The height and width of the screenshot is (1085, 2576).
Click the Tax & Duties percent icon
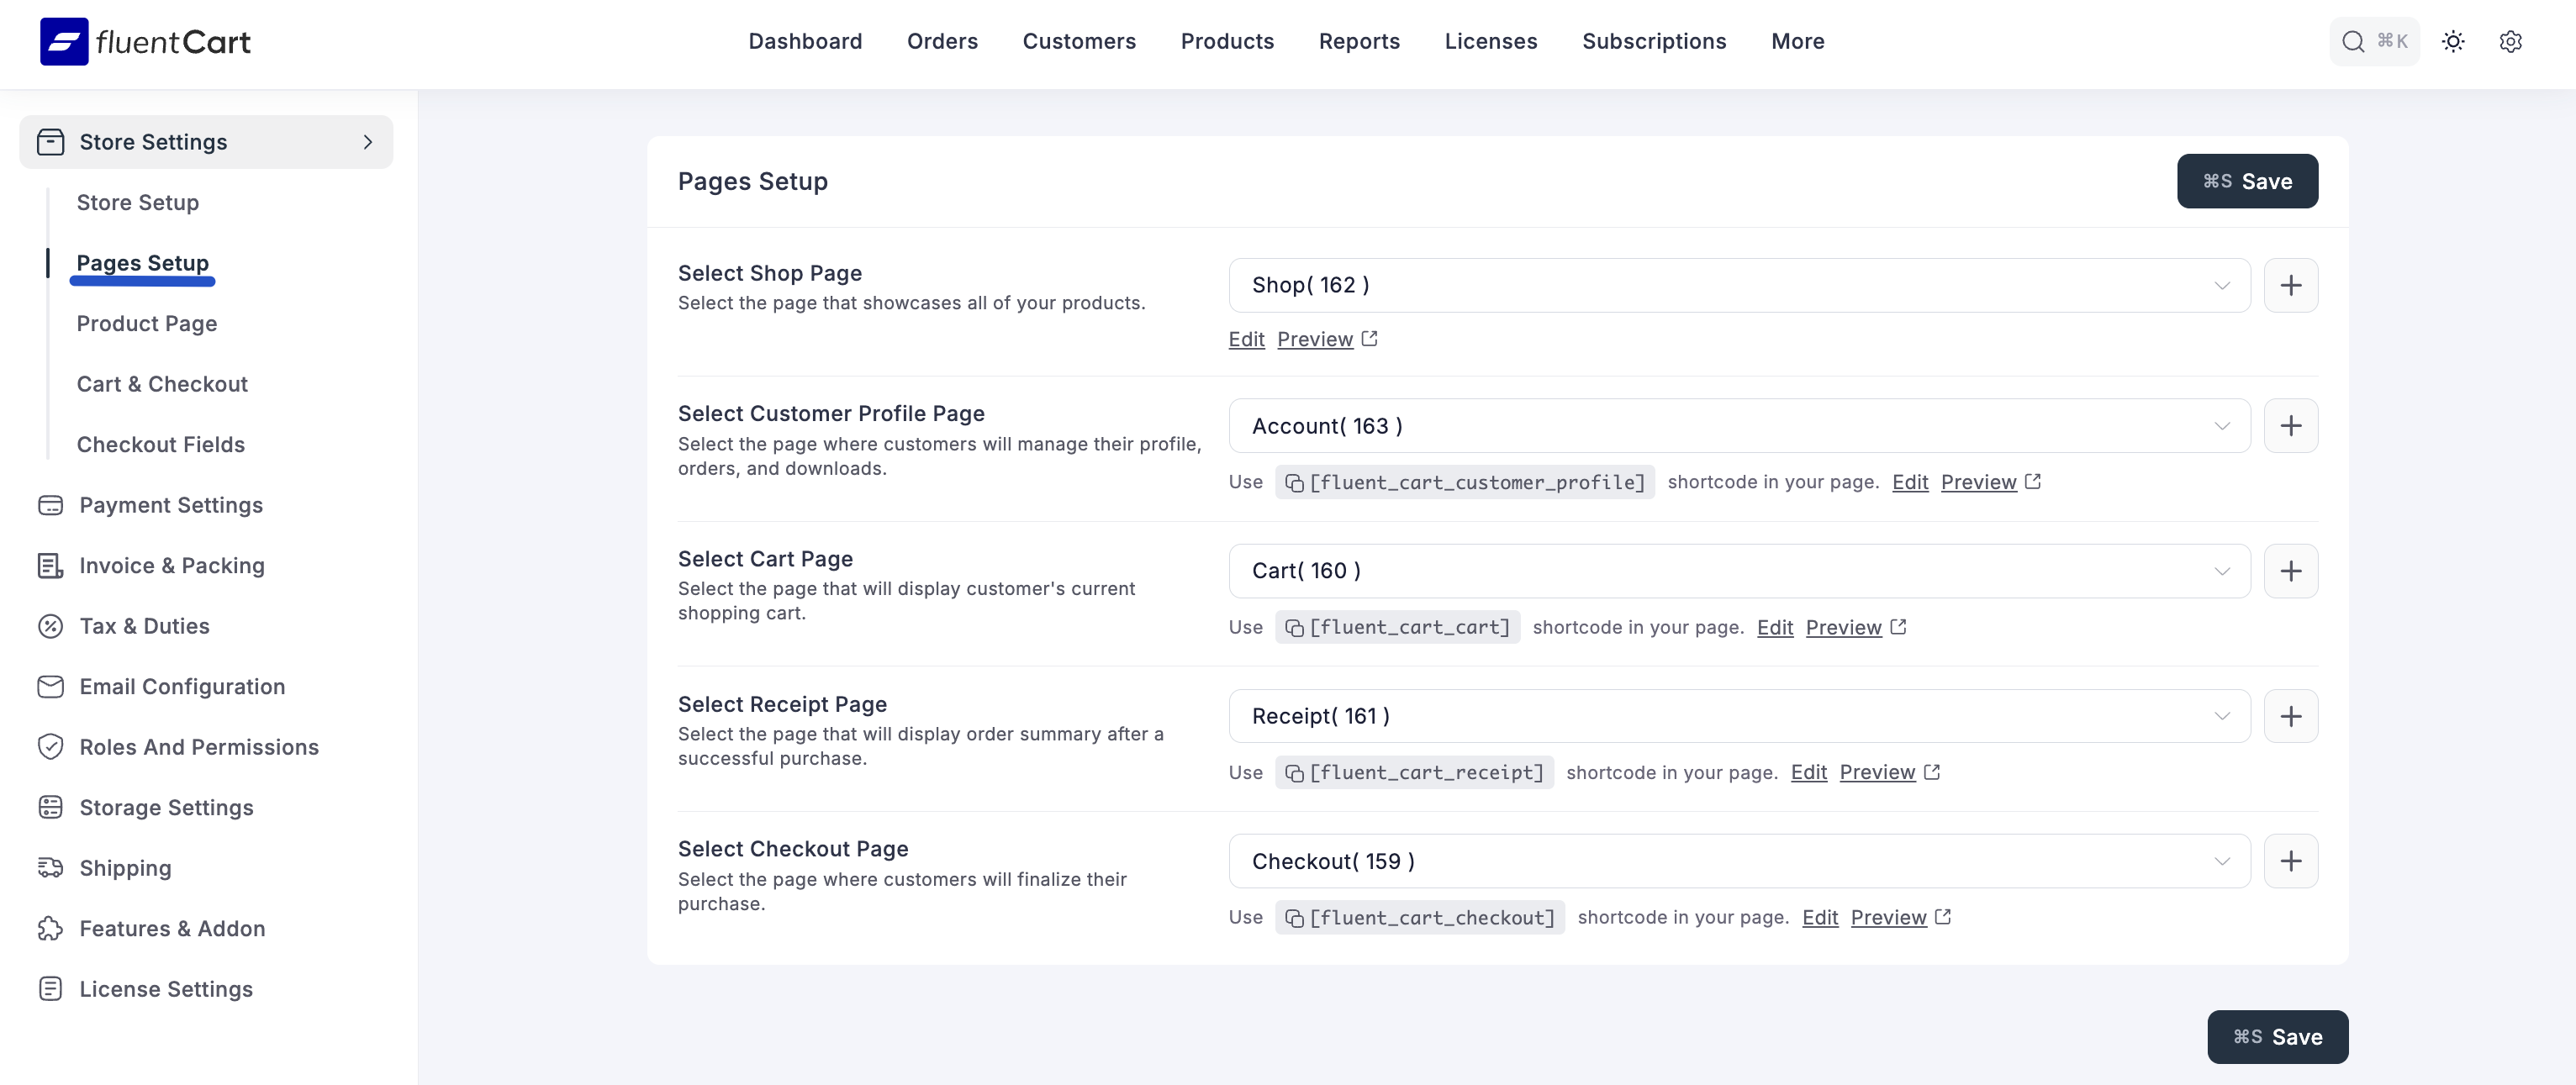pos(51,626)
